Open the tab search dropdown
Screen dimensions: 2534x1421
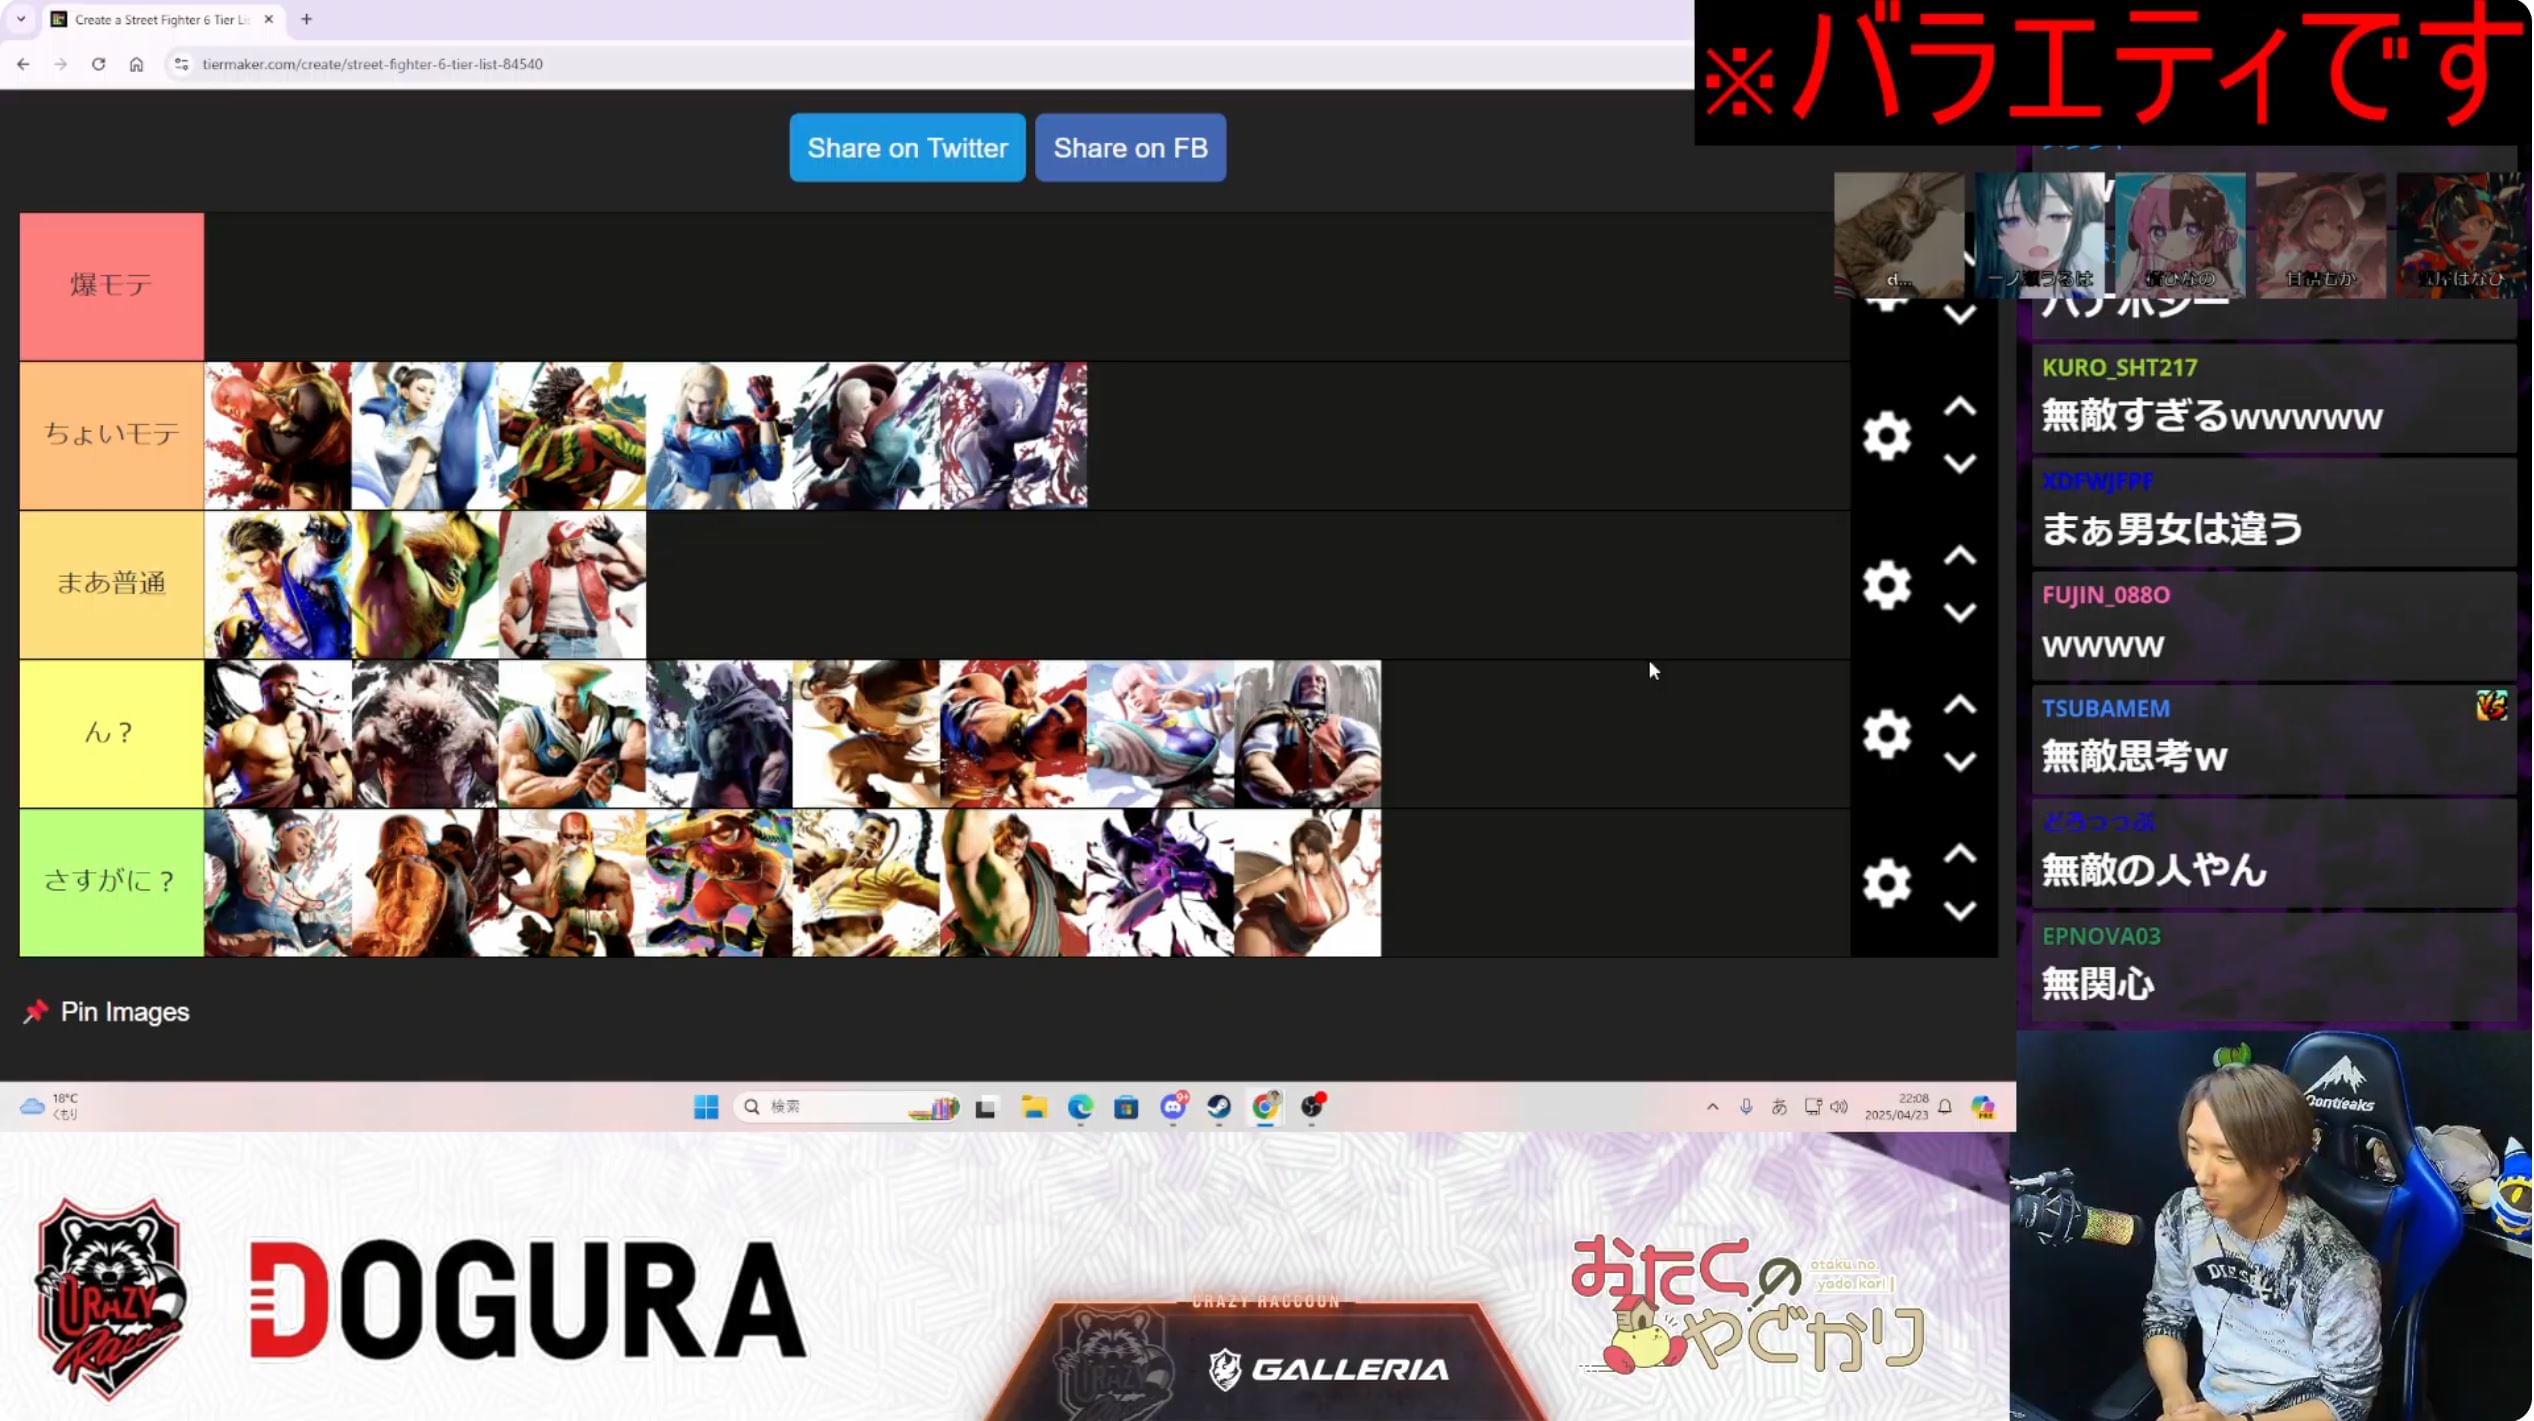[x=21, y=19]
